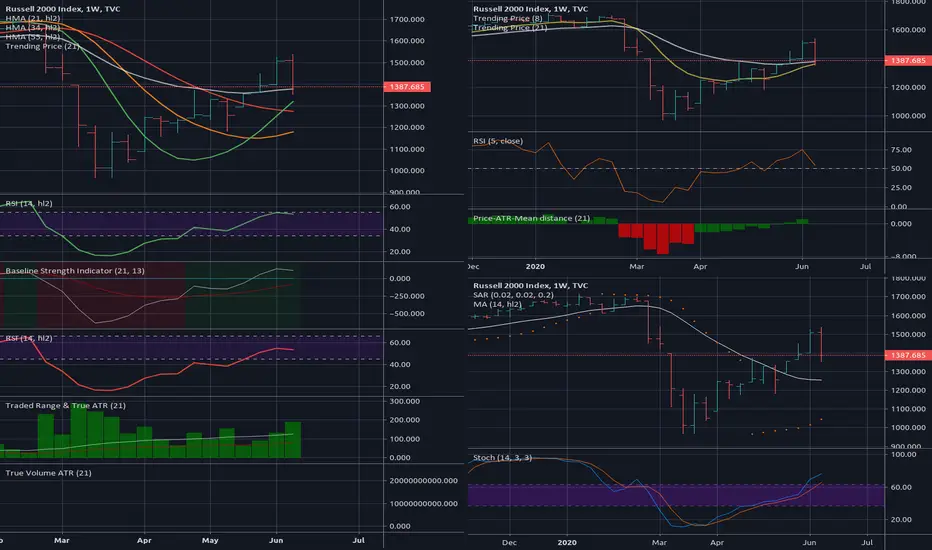Select the MA (14, hl2) legend
932x550 pixels.
pyautogui.click(x=497, y=304)
